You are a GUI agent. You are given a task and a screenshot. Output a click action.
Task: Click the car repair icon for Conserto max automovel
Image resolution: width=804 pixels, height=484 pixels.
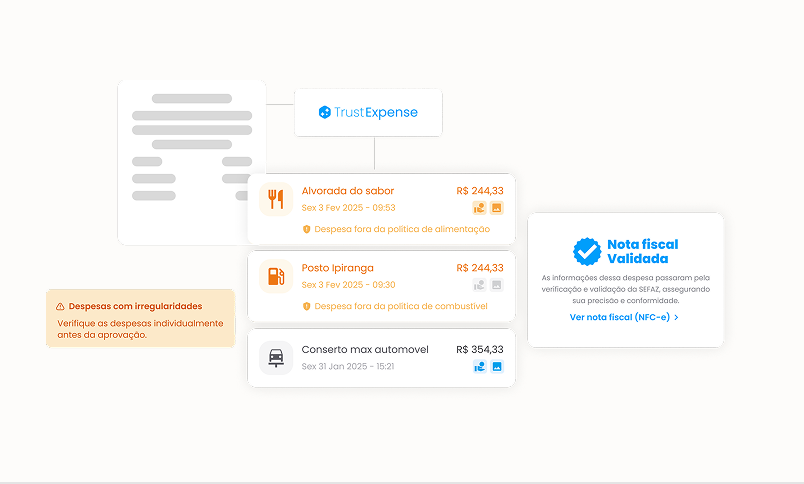[276, 357]
